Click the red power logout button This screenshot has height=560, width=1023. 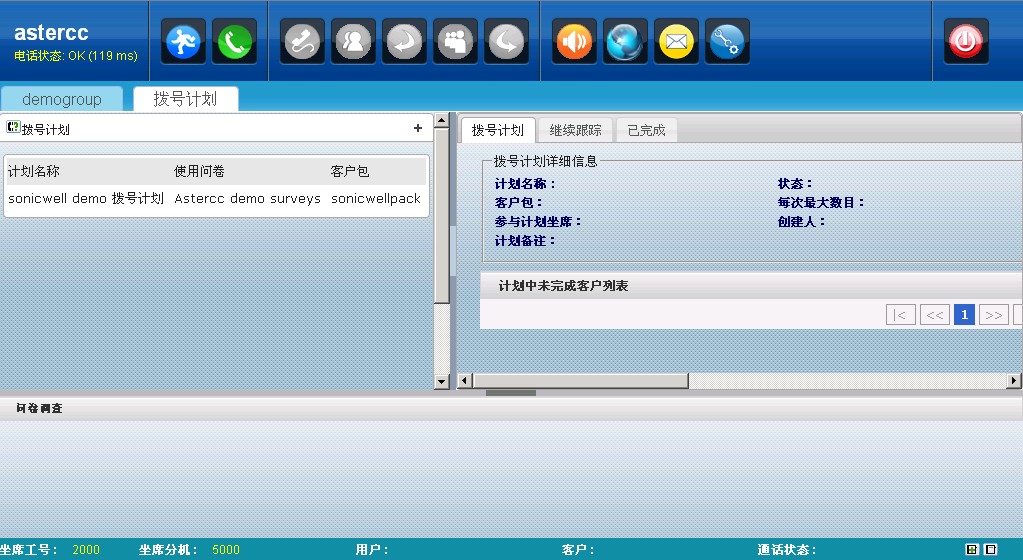pos(966,42)
